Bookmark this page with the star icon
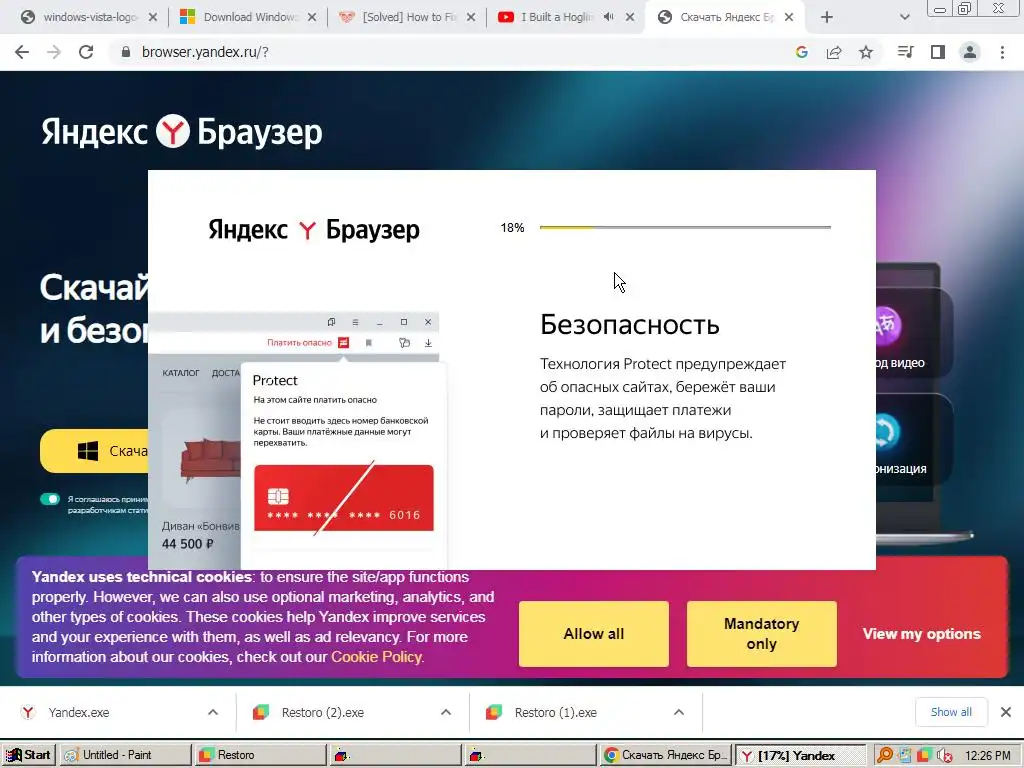Image resolution: width=1024 pixels, height=768 pixels. (866, 52)
